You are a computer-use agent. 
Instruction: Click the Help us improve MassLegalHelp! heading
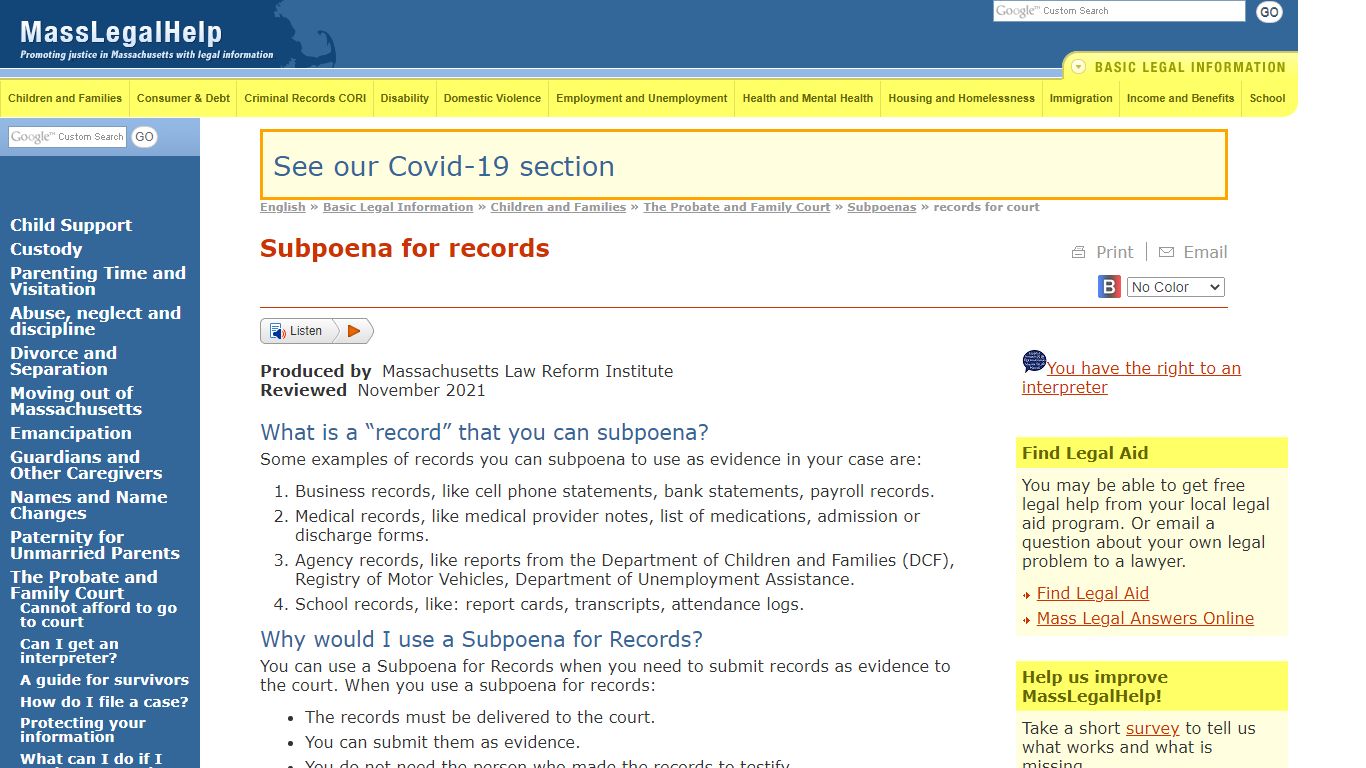[x=1095, y=687]
